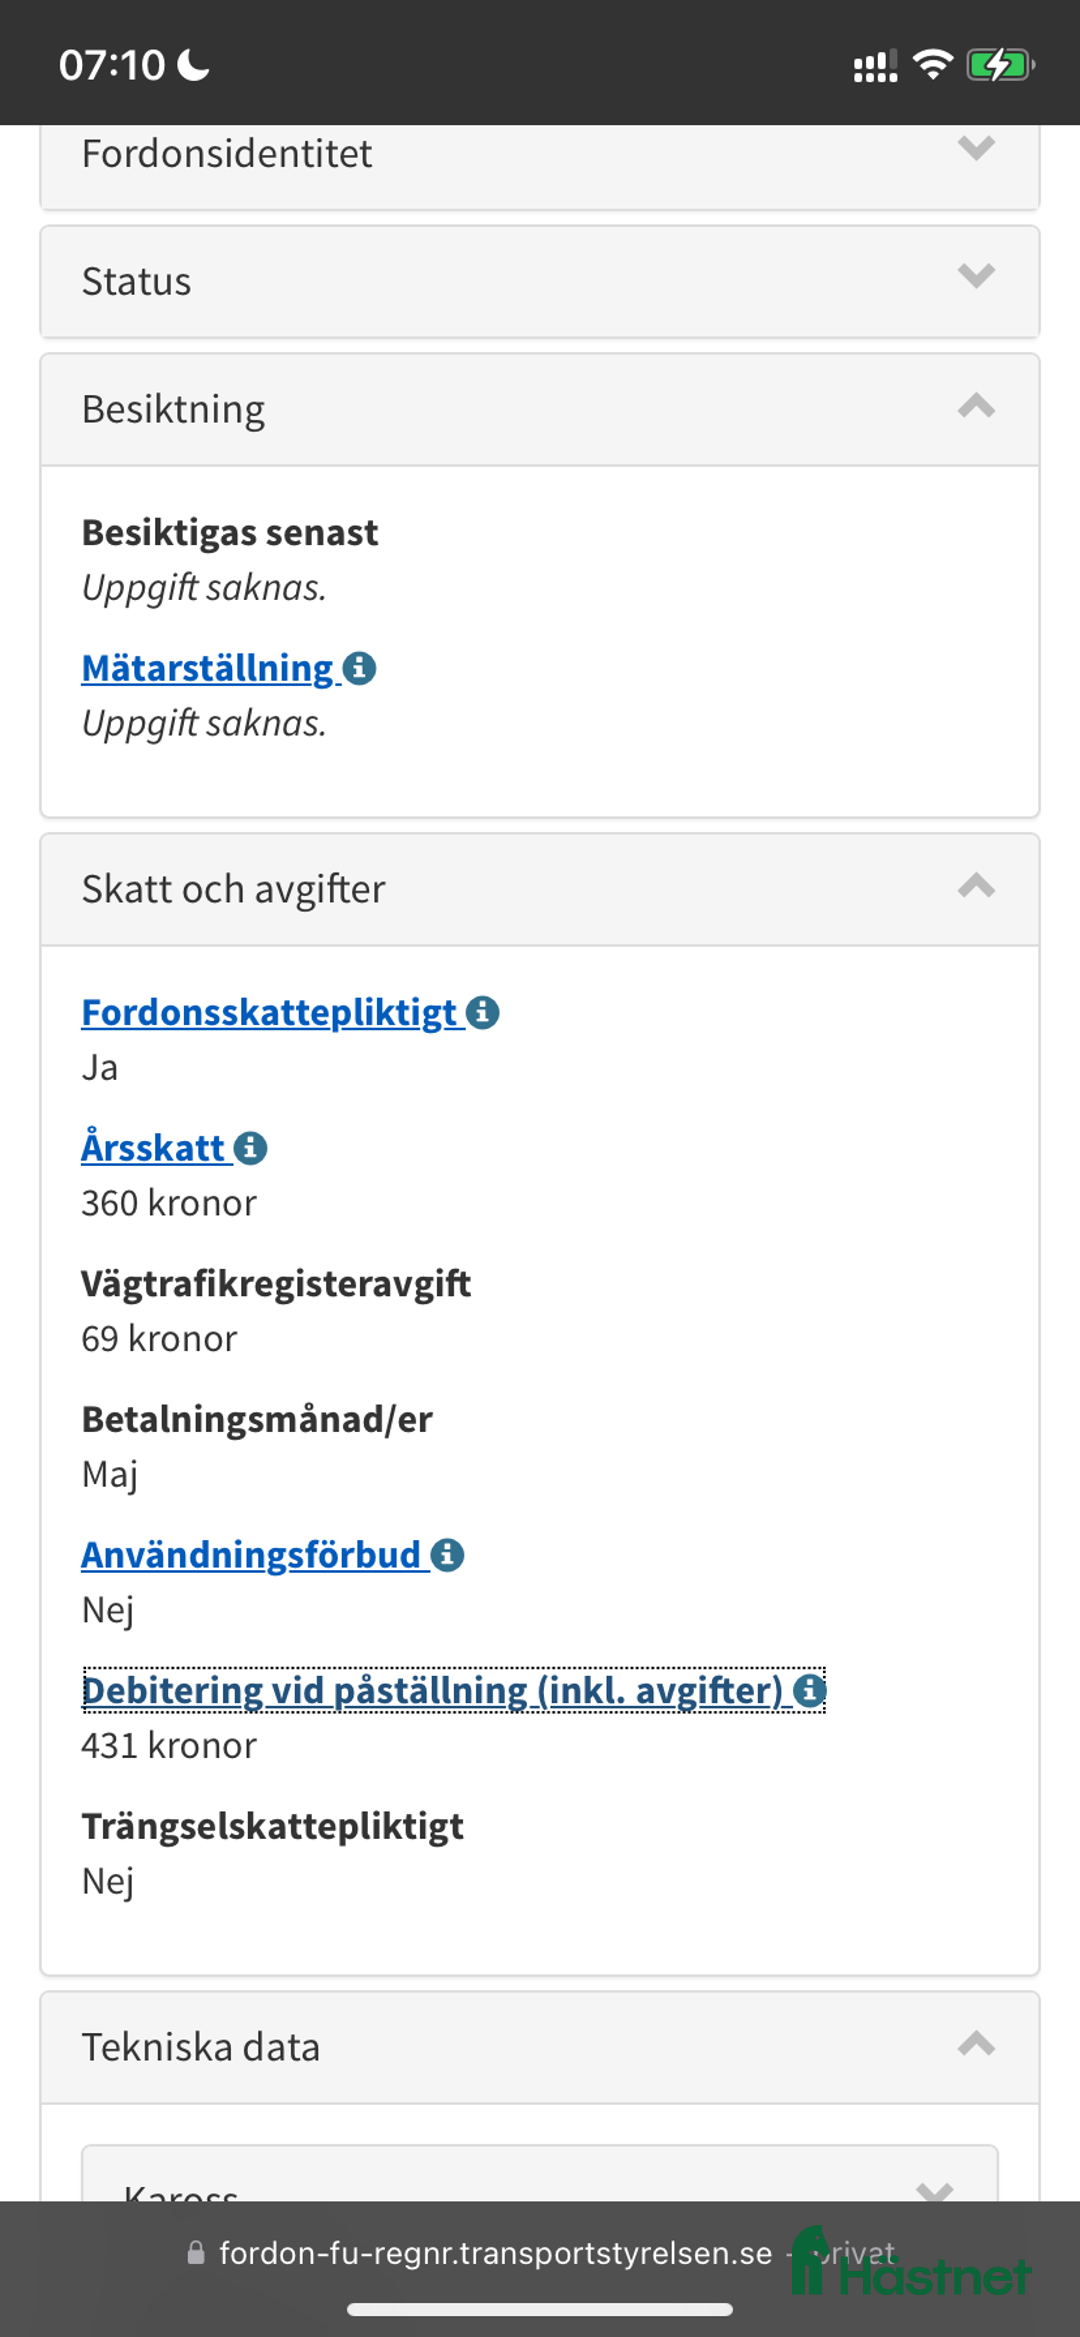Click Debitering vid påställning link

point(432,1690)
